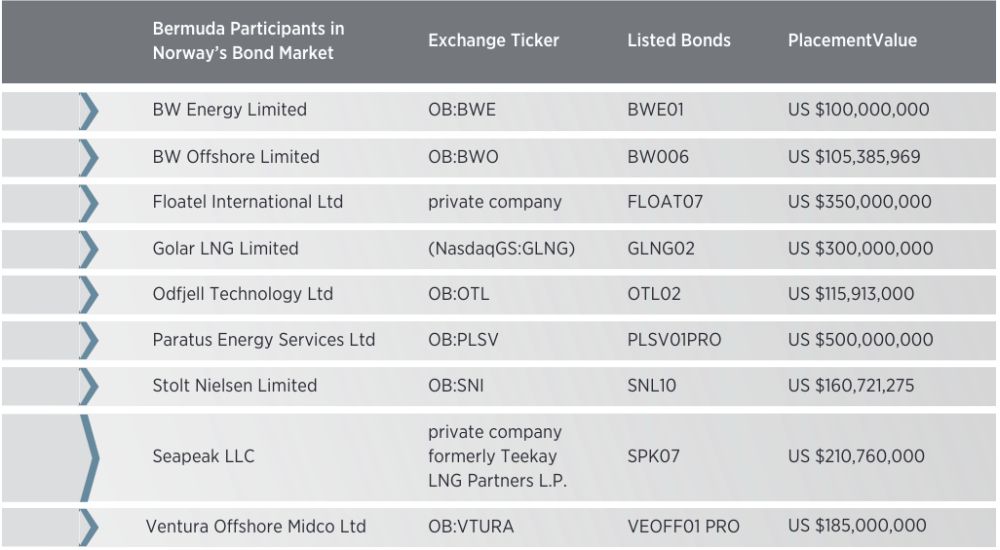Click the chevron icon beside Golar LNG Limited
Screen dimensions: 1000x550
pos(89,248)
